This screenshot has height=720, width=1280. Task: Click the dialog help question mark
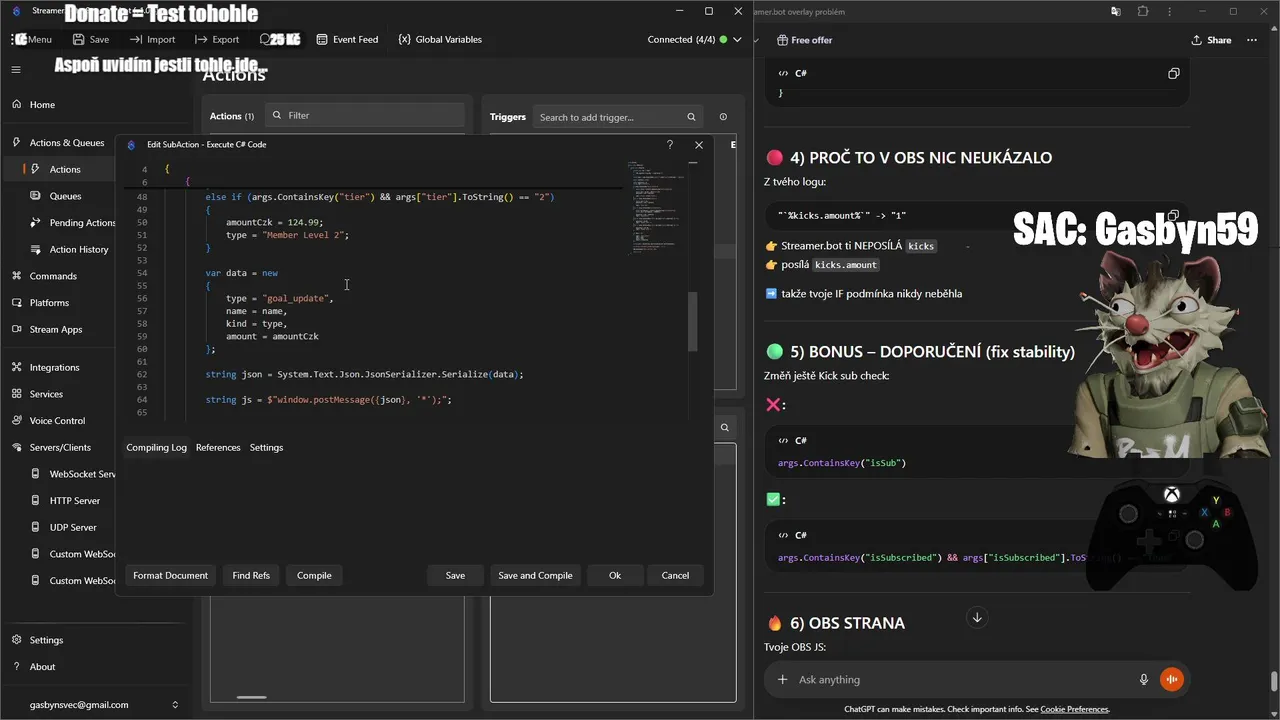pos(670,145)
